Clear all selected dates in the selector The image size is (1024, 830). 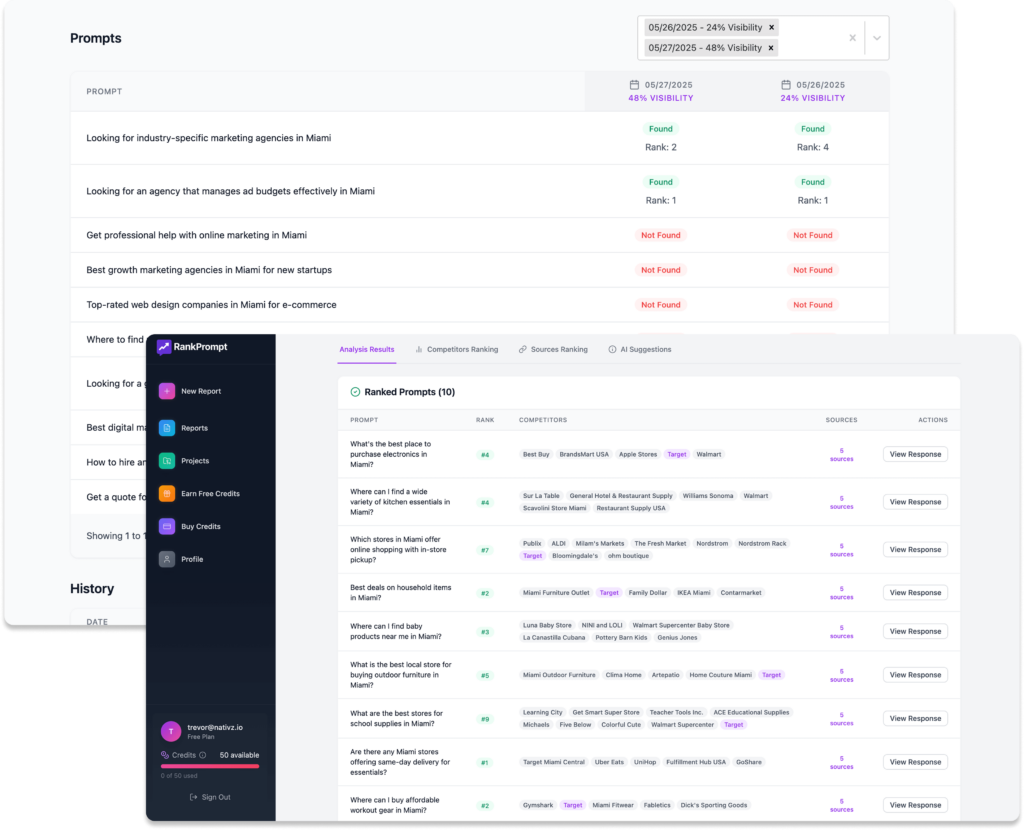coord(852,38)
